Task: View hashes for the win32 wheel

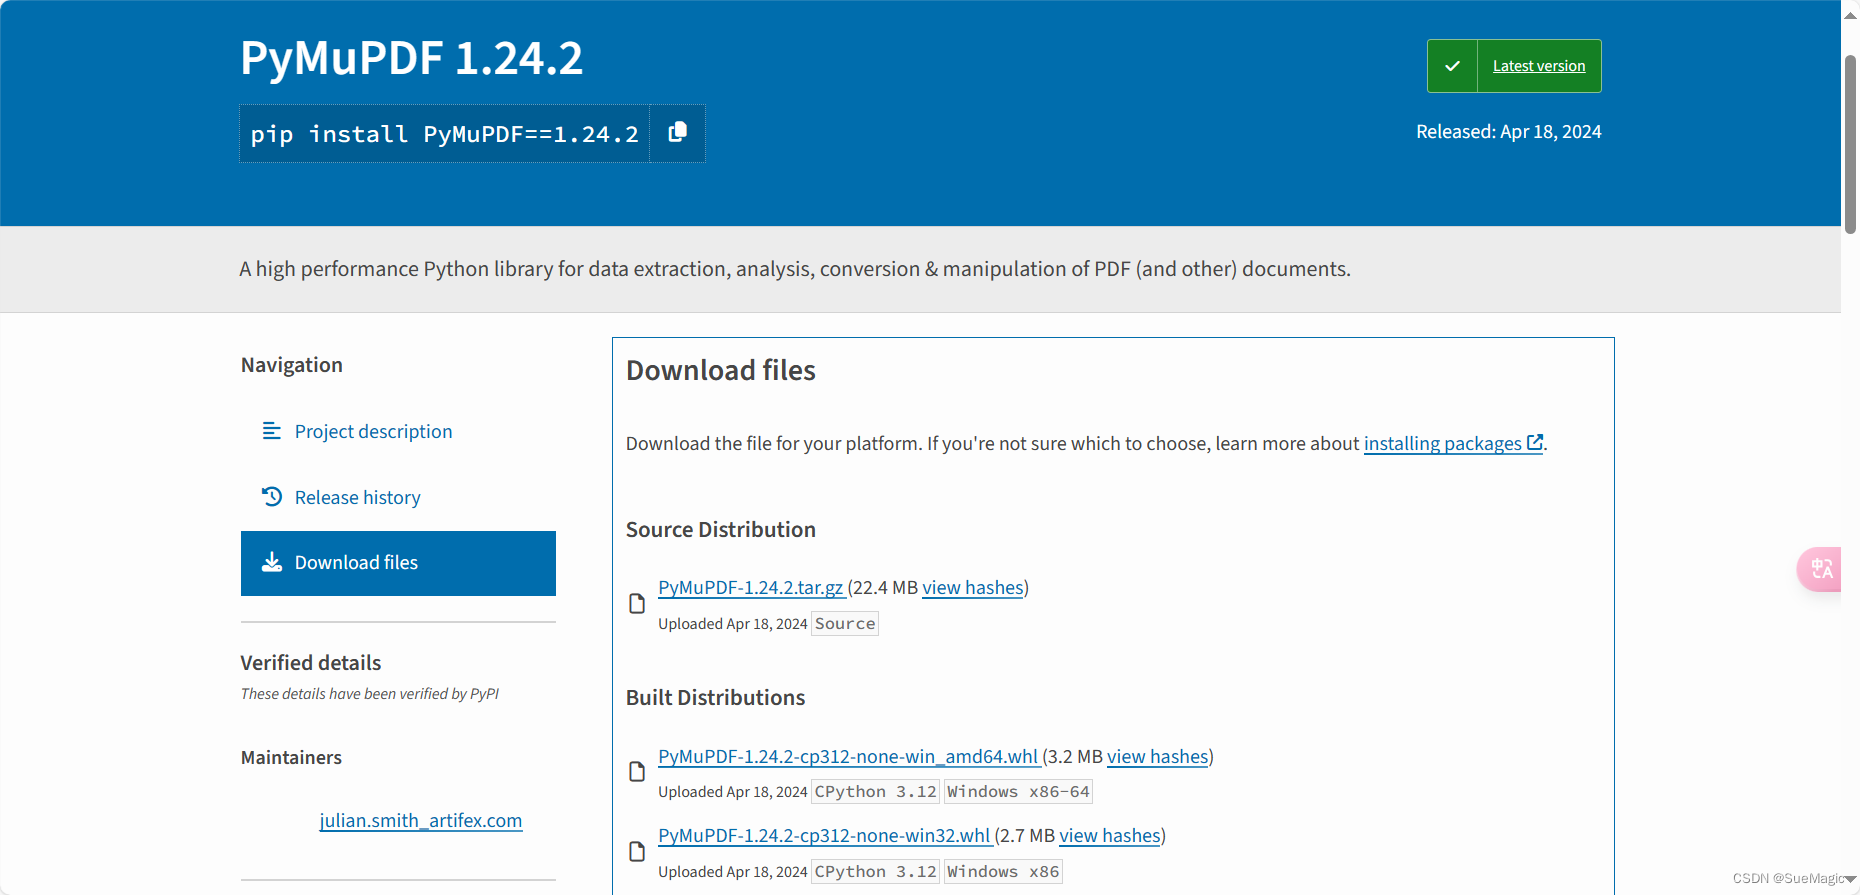Action: coord(1110,835)
